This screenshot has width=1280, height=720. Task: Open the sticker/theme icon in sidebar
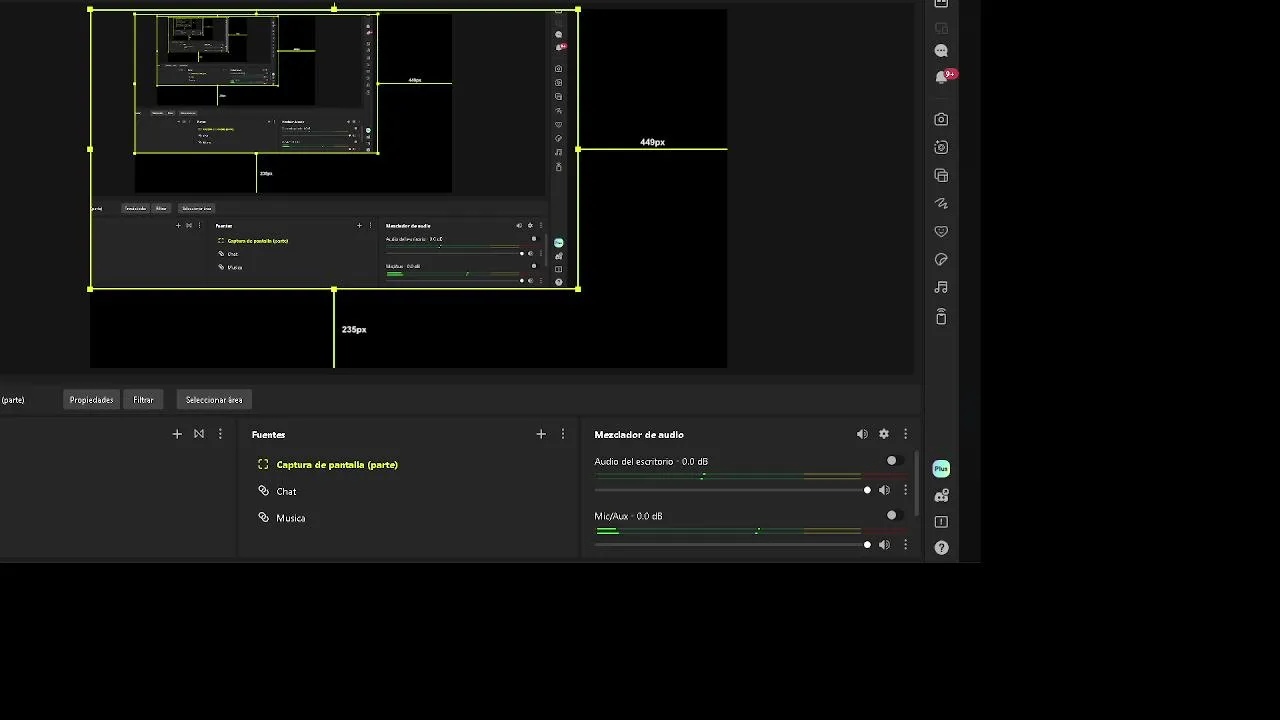pyautogui.click(x=941, y=259)
